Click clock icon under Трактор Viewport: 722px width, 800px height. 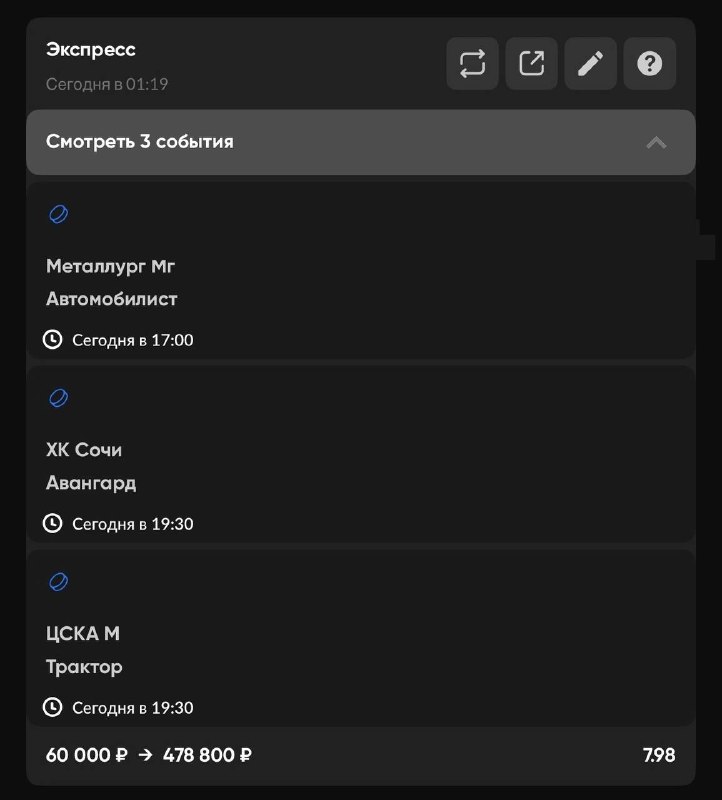(x=53, y=707)
